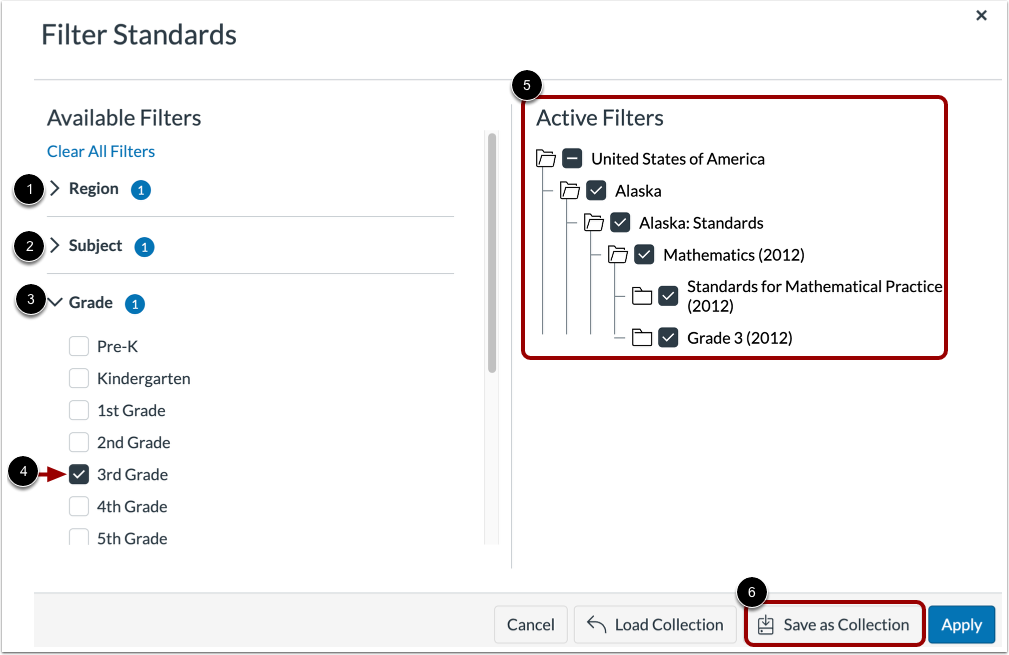Select the Cancel button

point(530,624)
